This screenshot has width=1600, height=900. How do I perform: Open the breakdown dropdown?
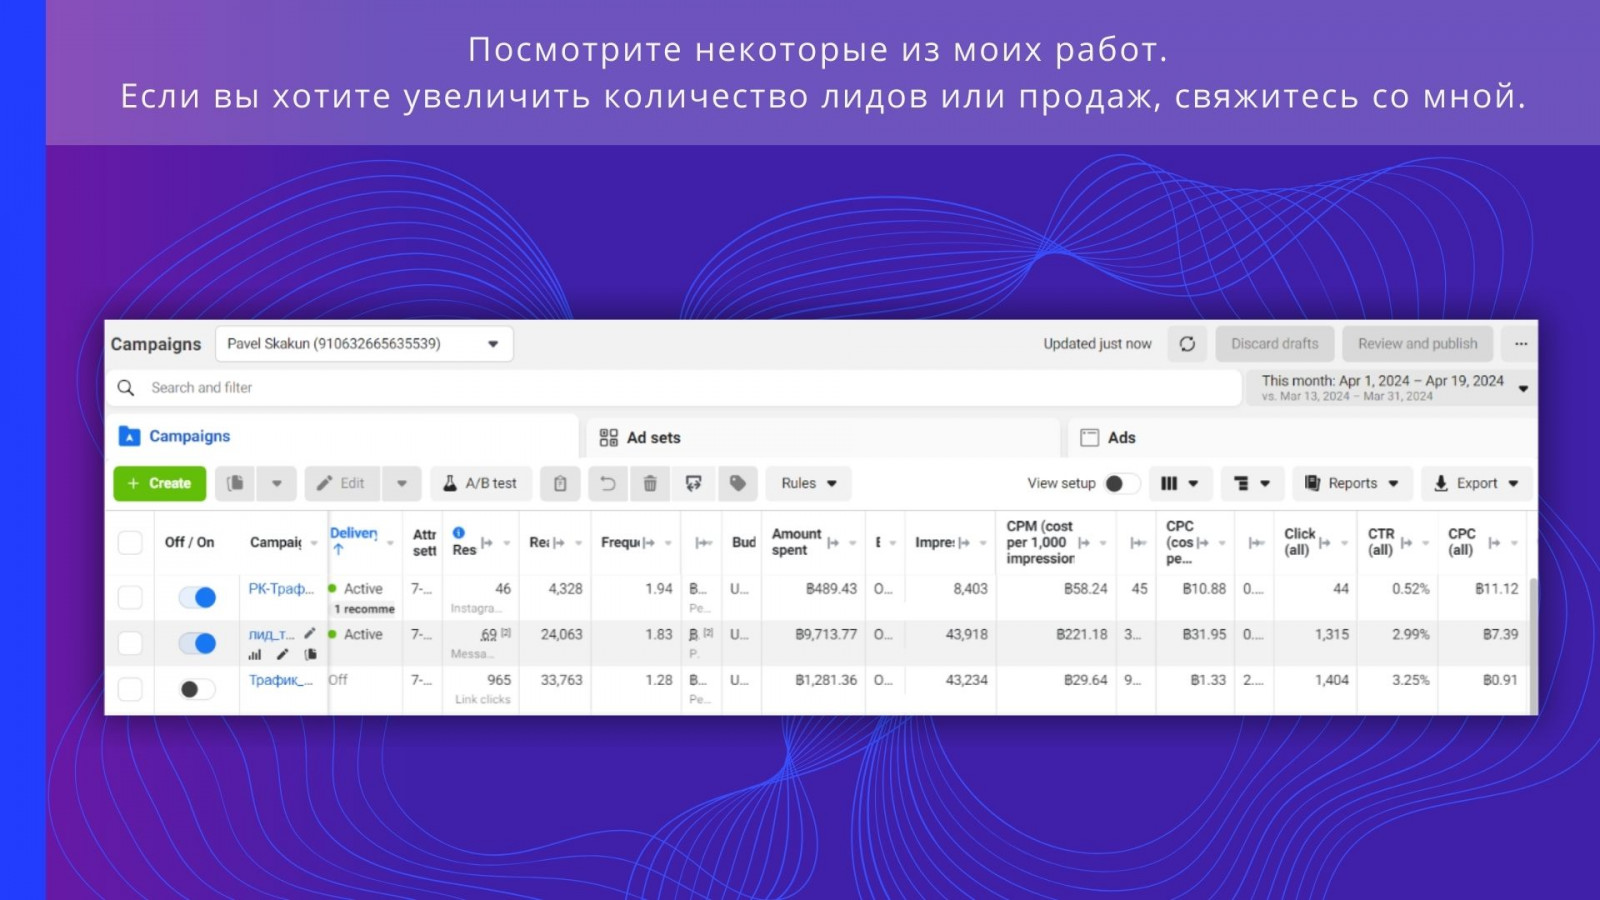pyautogui.click(x=1252, y=483)
